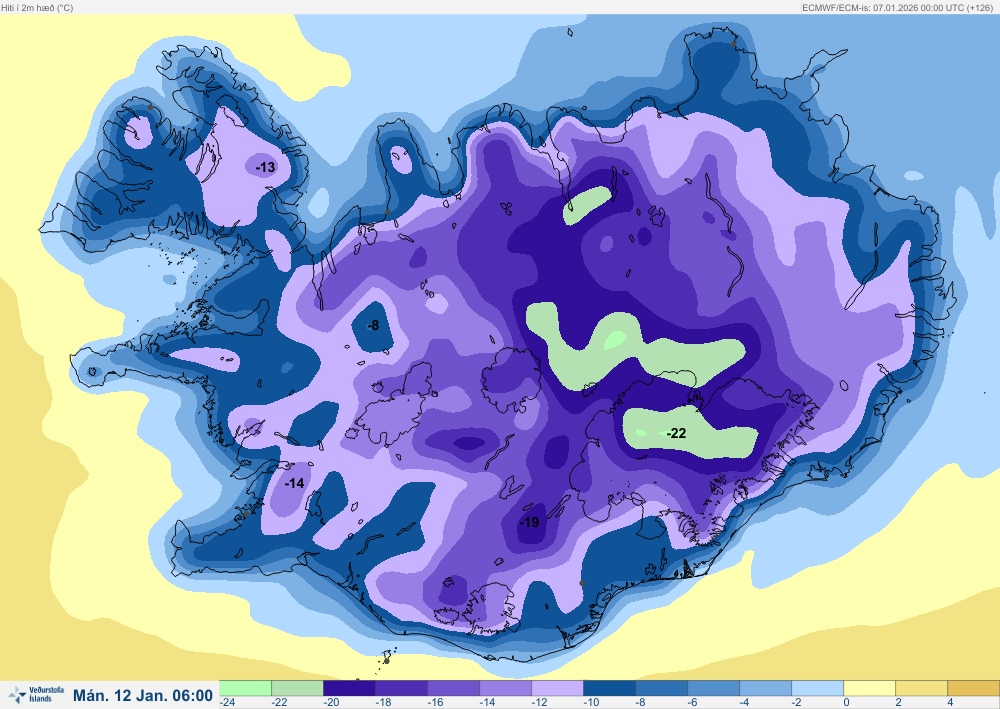
Task: Select the pale blue swatch between -2 and 0
Action: pyautogui.click(x=818, y=688)
